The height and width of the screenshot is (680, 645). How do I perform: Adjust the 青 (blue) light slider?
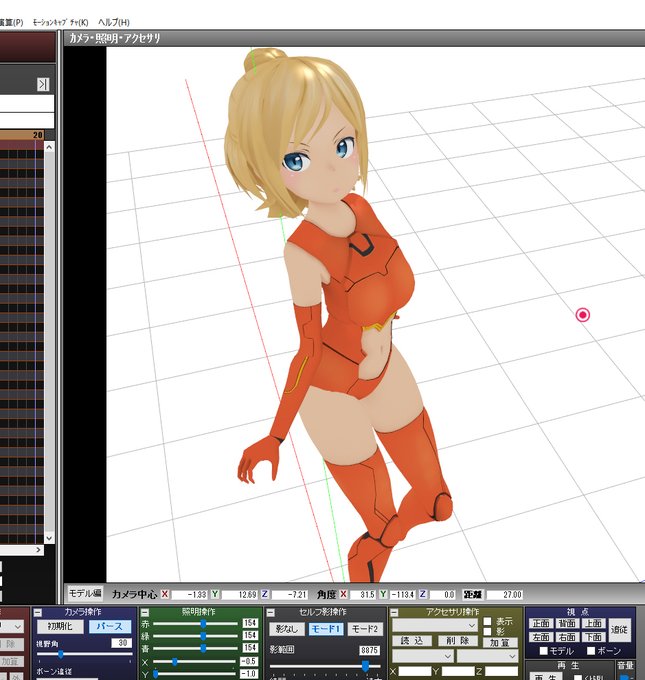(x=203, y=648)
